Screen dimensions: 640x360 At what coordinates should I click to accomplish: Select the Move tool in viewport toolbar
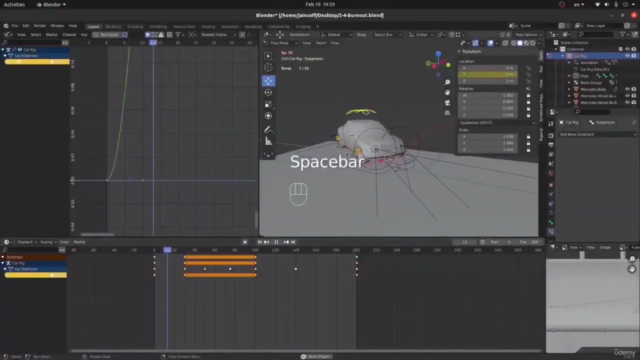point(268,80)
